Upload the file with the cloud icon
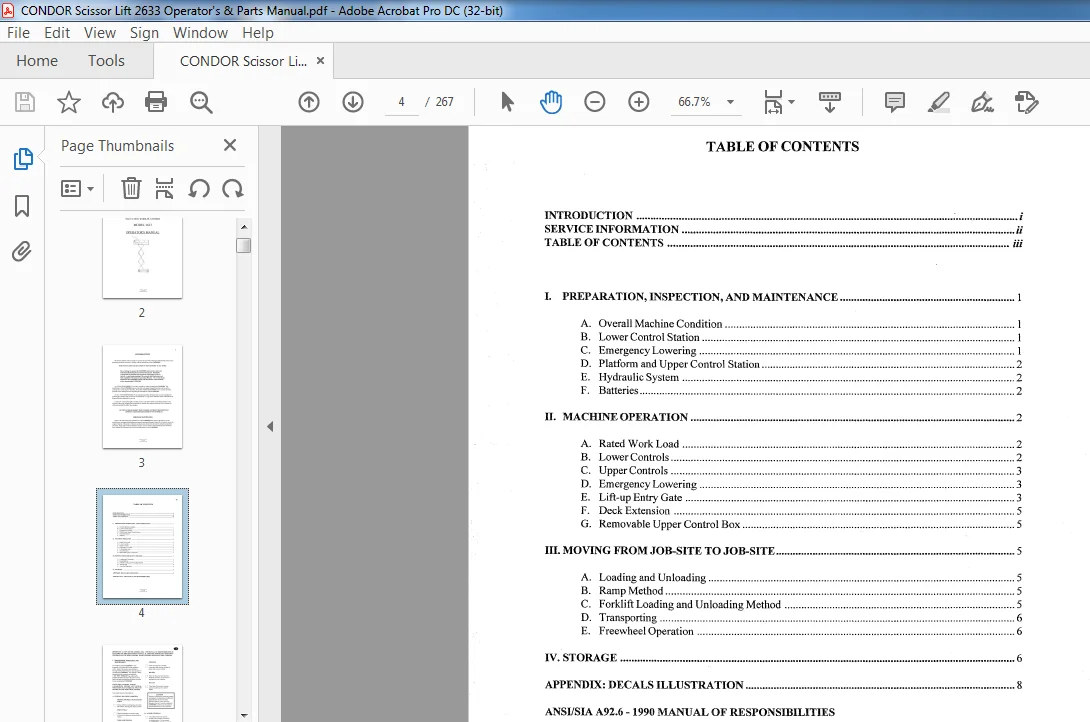Image resolution: width=1090 pixels, height=722 pixels. [x=113, y=102]
